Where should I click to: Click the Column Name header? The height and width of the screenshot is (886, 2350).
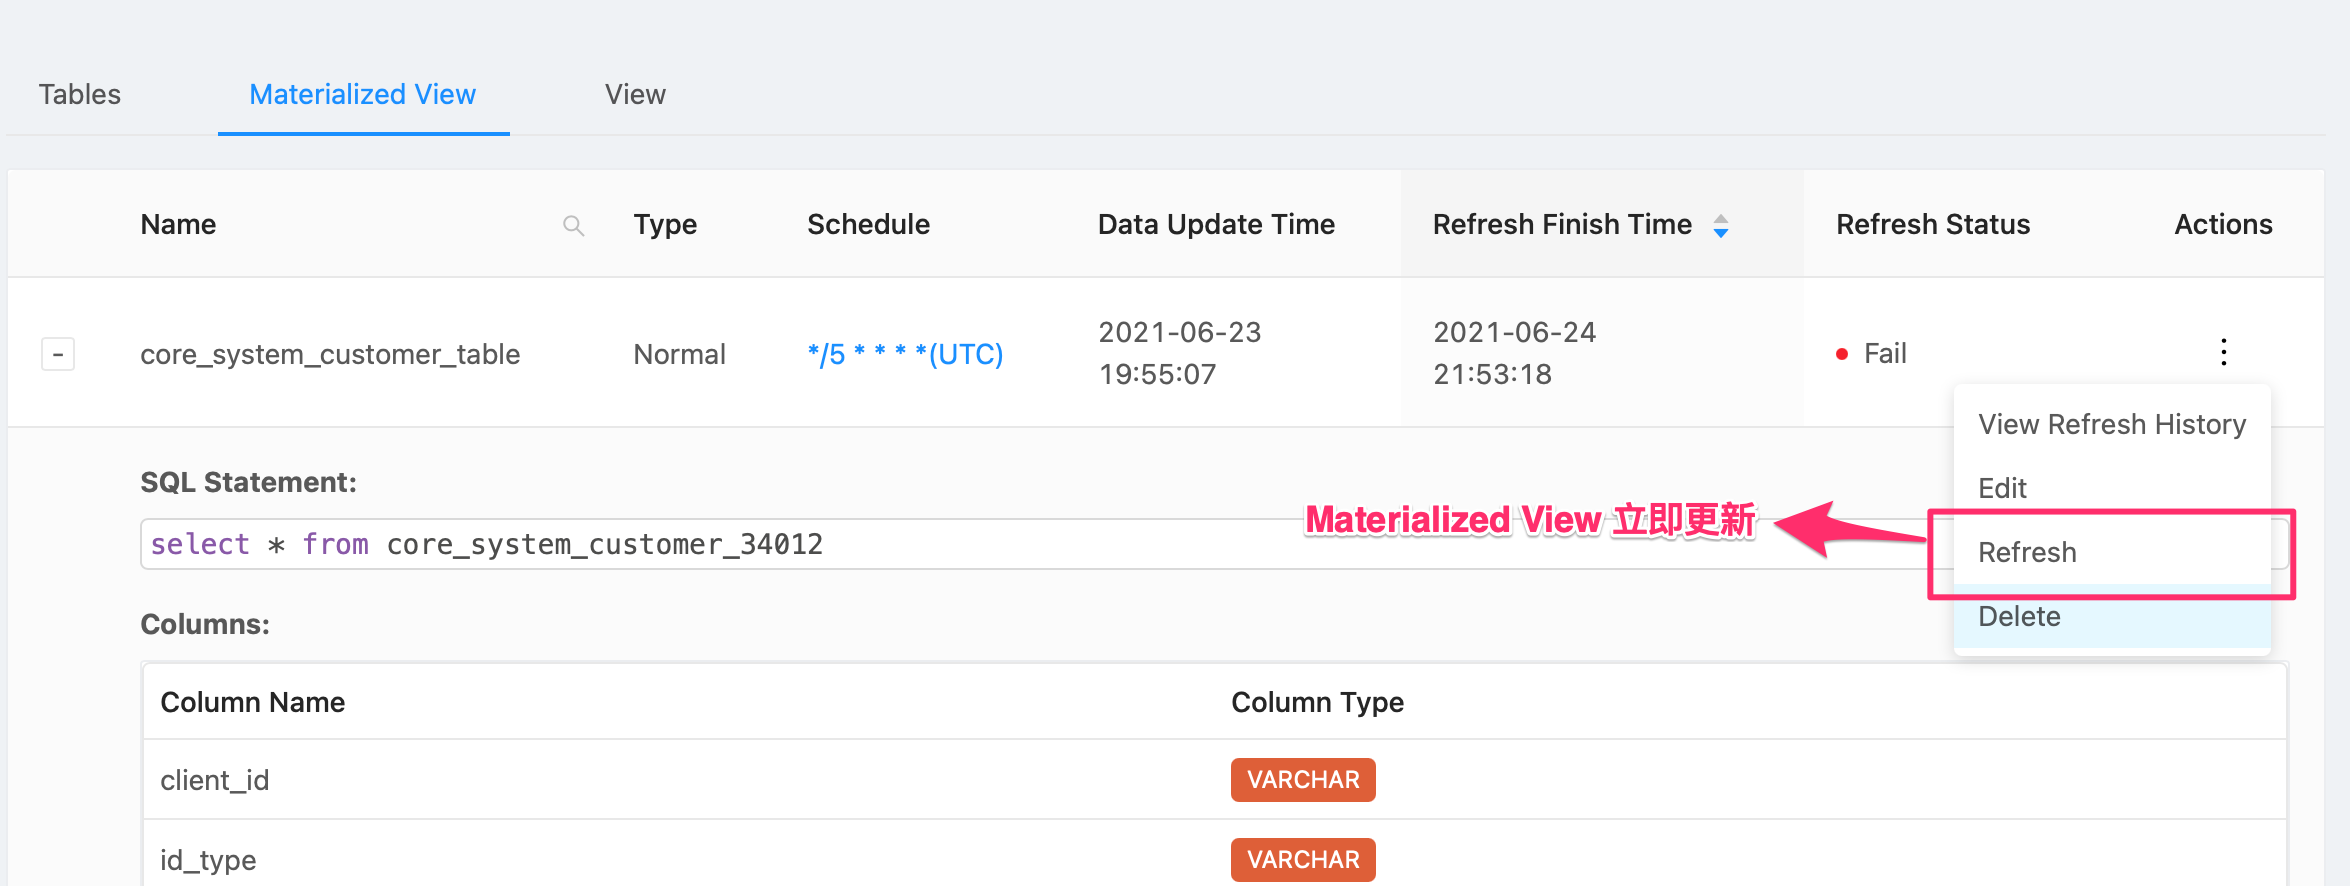click(252, 702)
